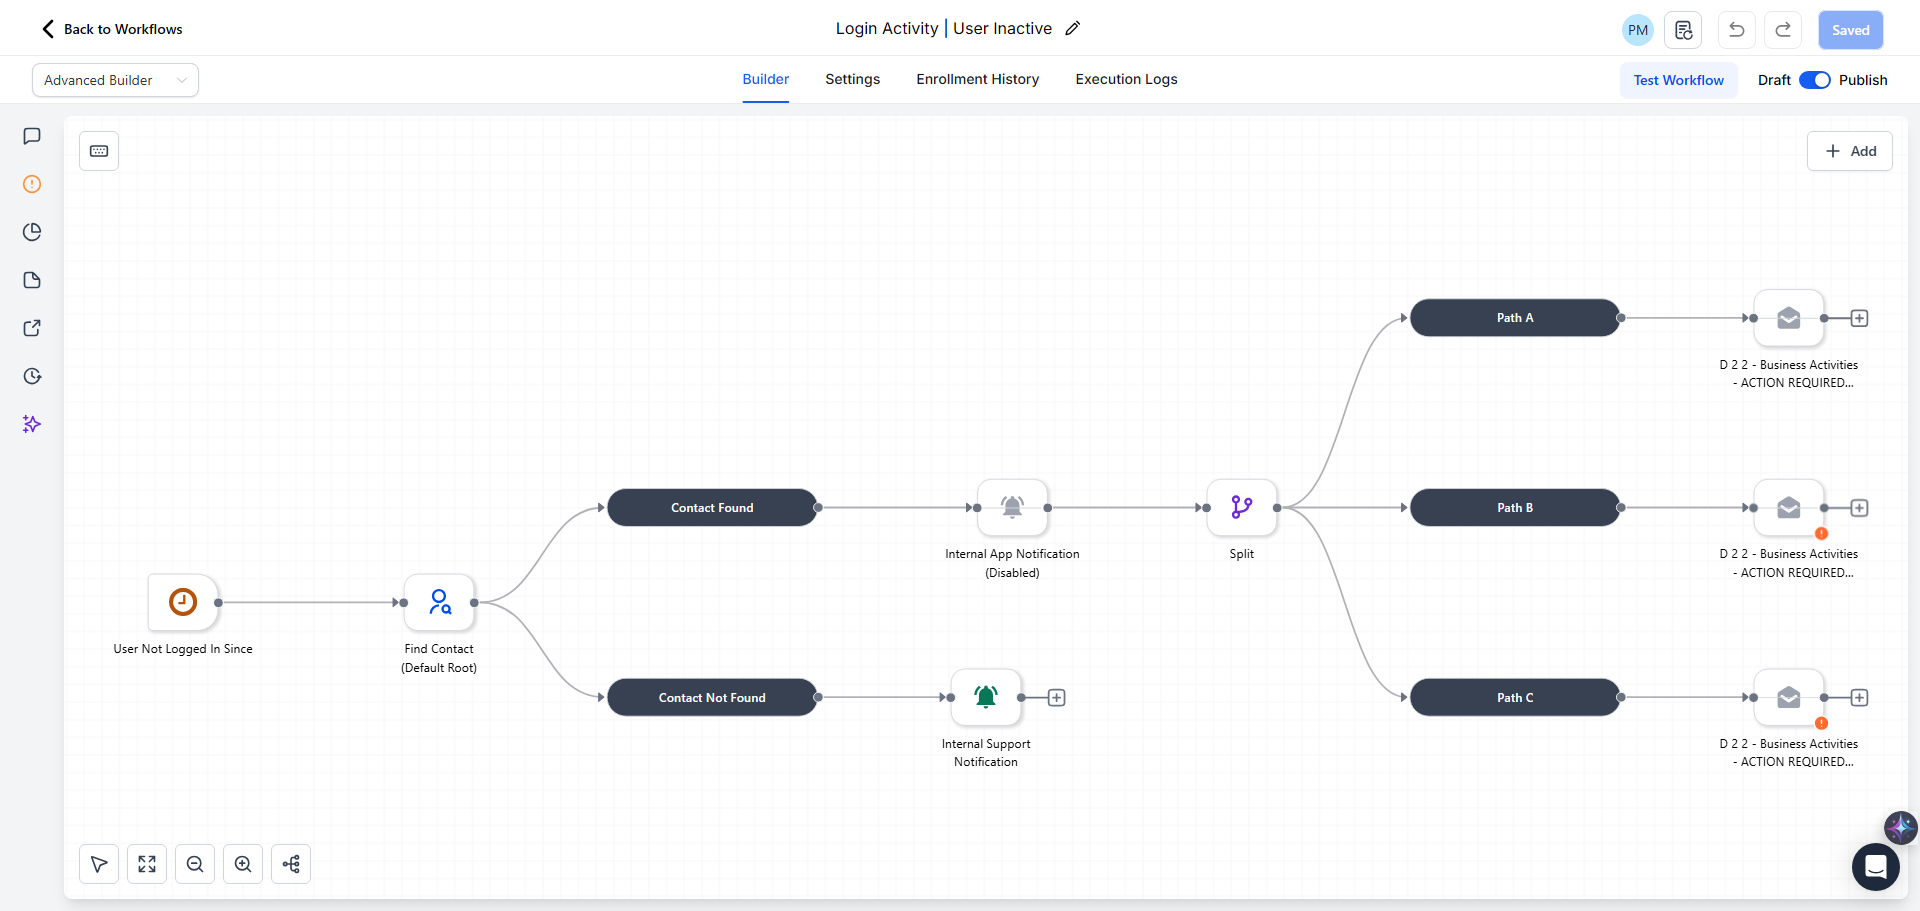Open the Find Contact action node

point(439,602)
